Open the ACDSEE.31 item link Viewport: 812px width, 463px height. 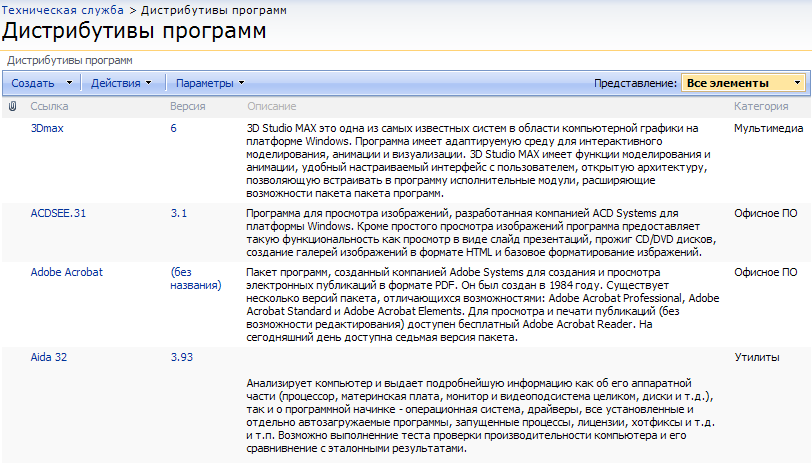coord(58,213)
